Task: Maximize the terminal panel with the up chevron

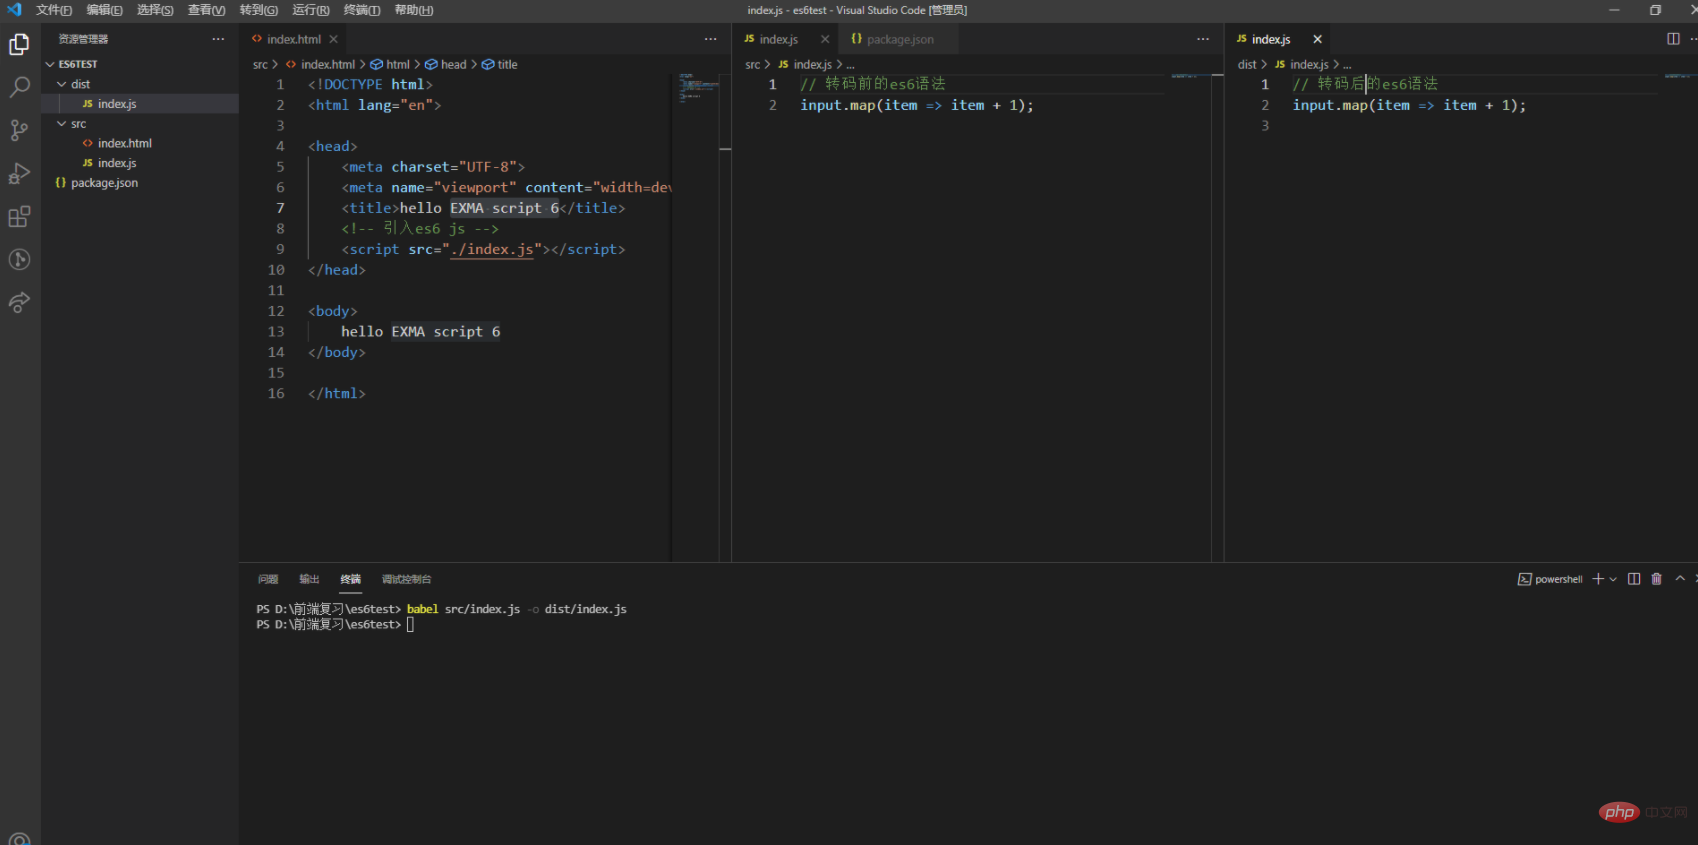Action: (x=1680, y=579)
